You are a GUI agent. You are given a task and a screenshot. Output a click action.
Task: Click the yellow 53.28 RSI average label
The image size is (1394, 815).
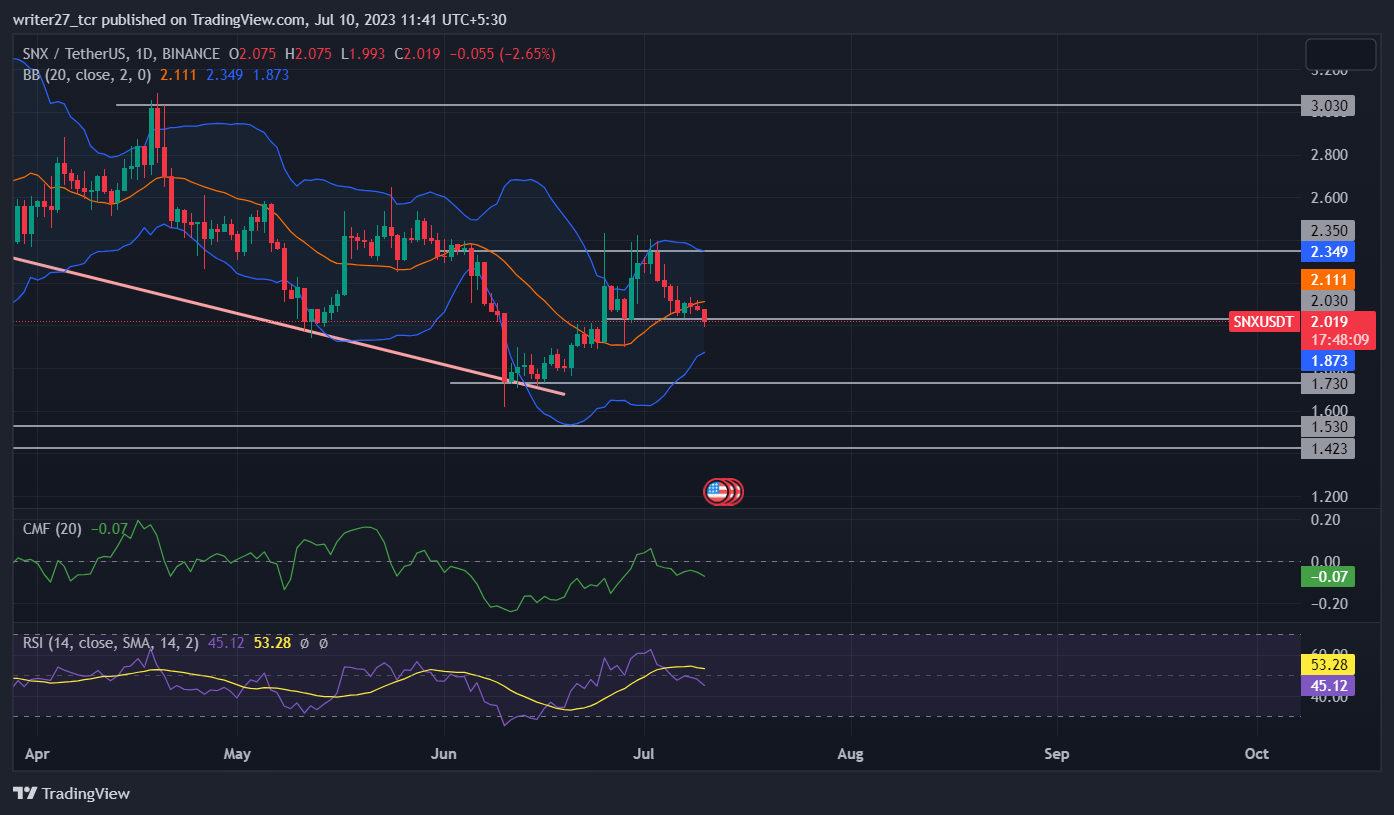[1328, 664]
